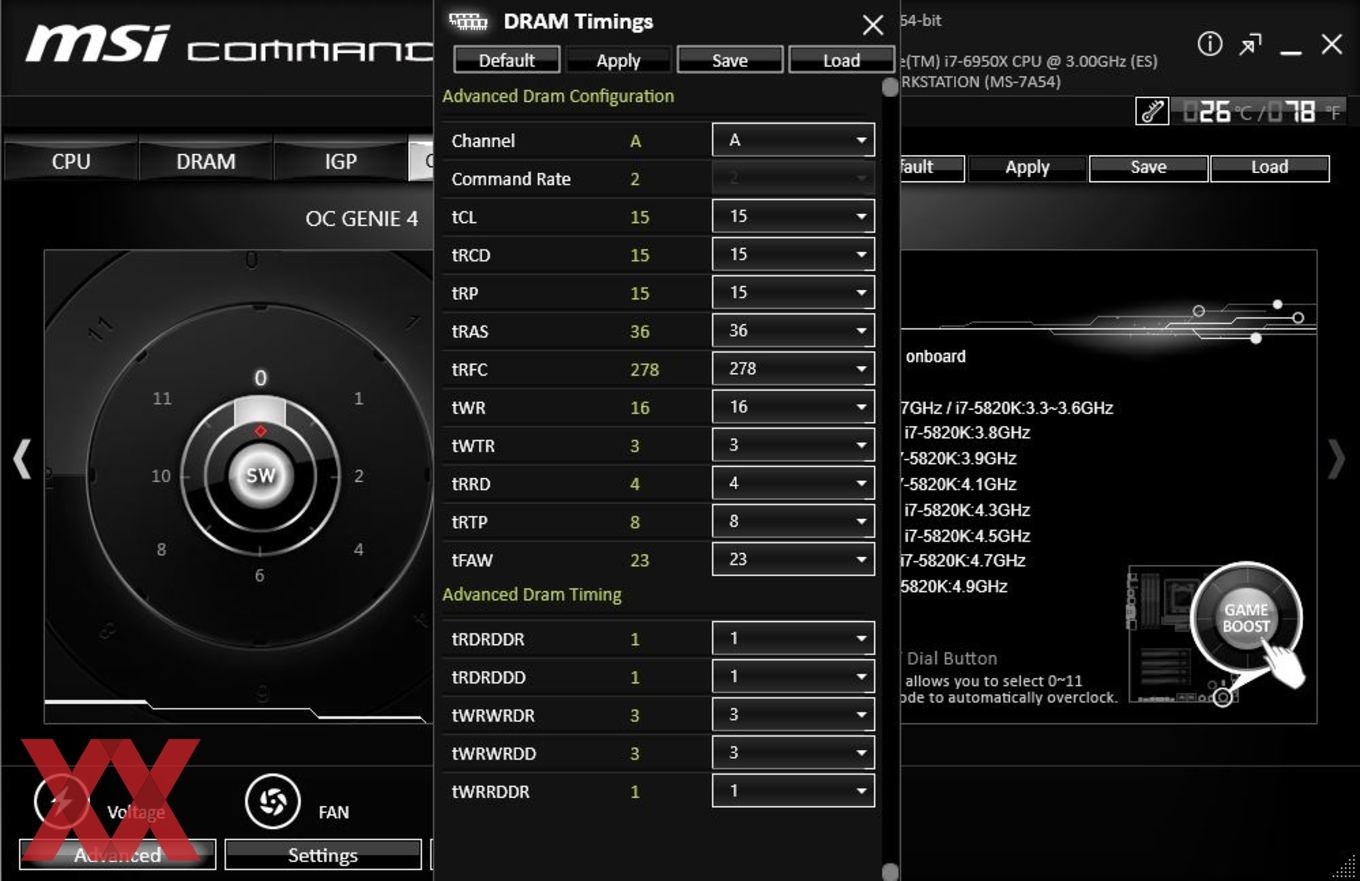
Task: Click Apply in DRAM Timings panel
Action: 618,60
